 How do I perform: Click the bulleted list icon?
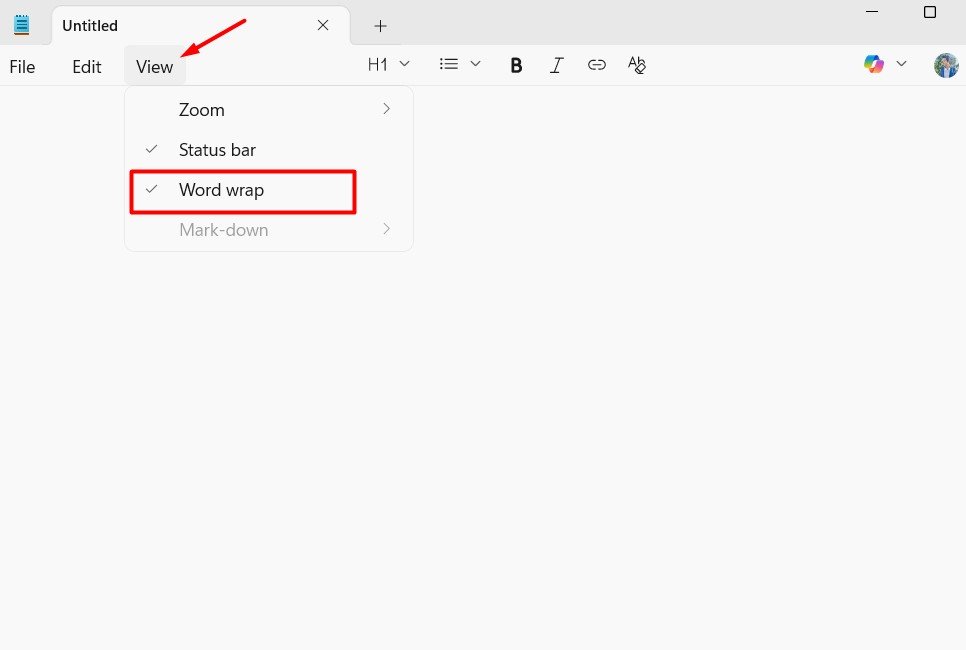click(448, 64)
